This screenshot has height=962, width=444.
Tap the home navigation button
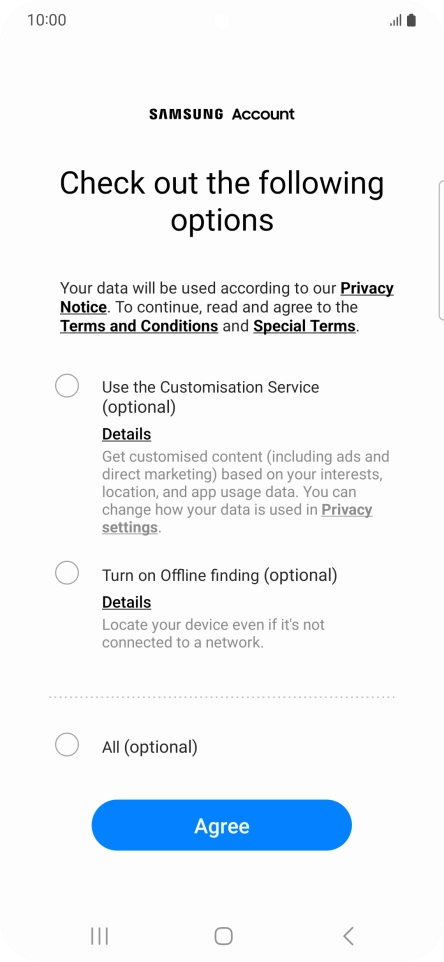(223, 936)
